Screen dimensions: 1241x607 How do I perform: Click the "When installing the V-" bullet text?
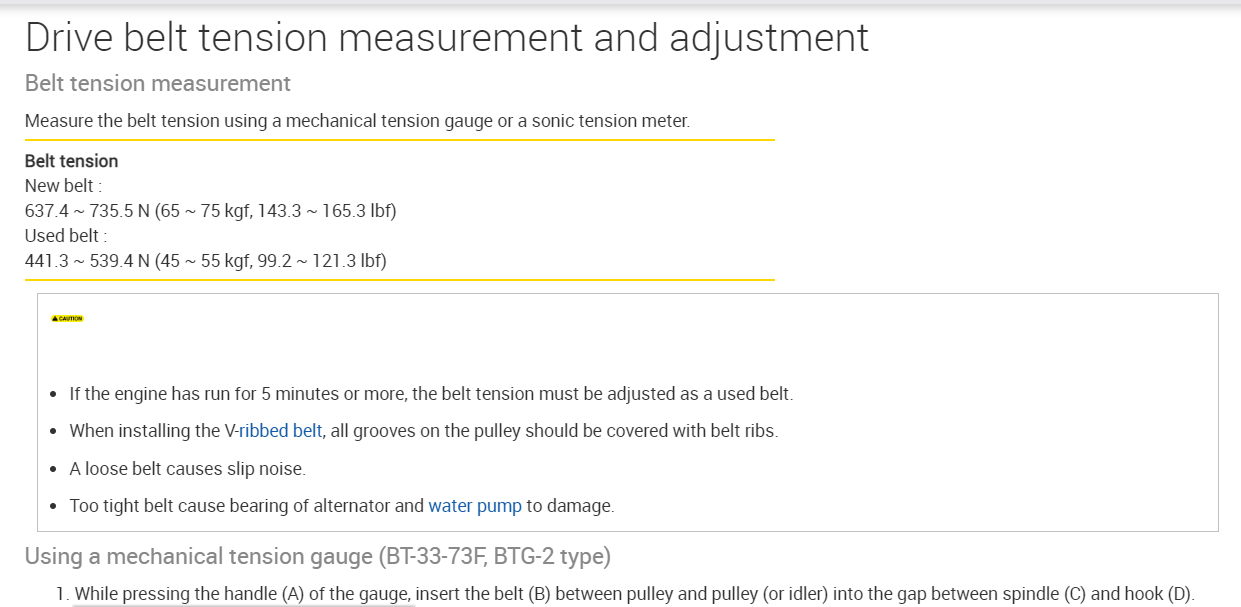150,431
